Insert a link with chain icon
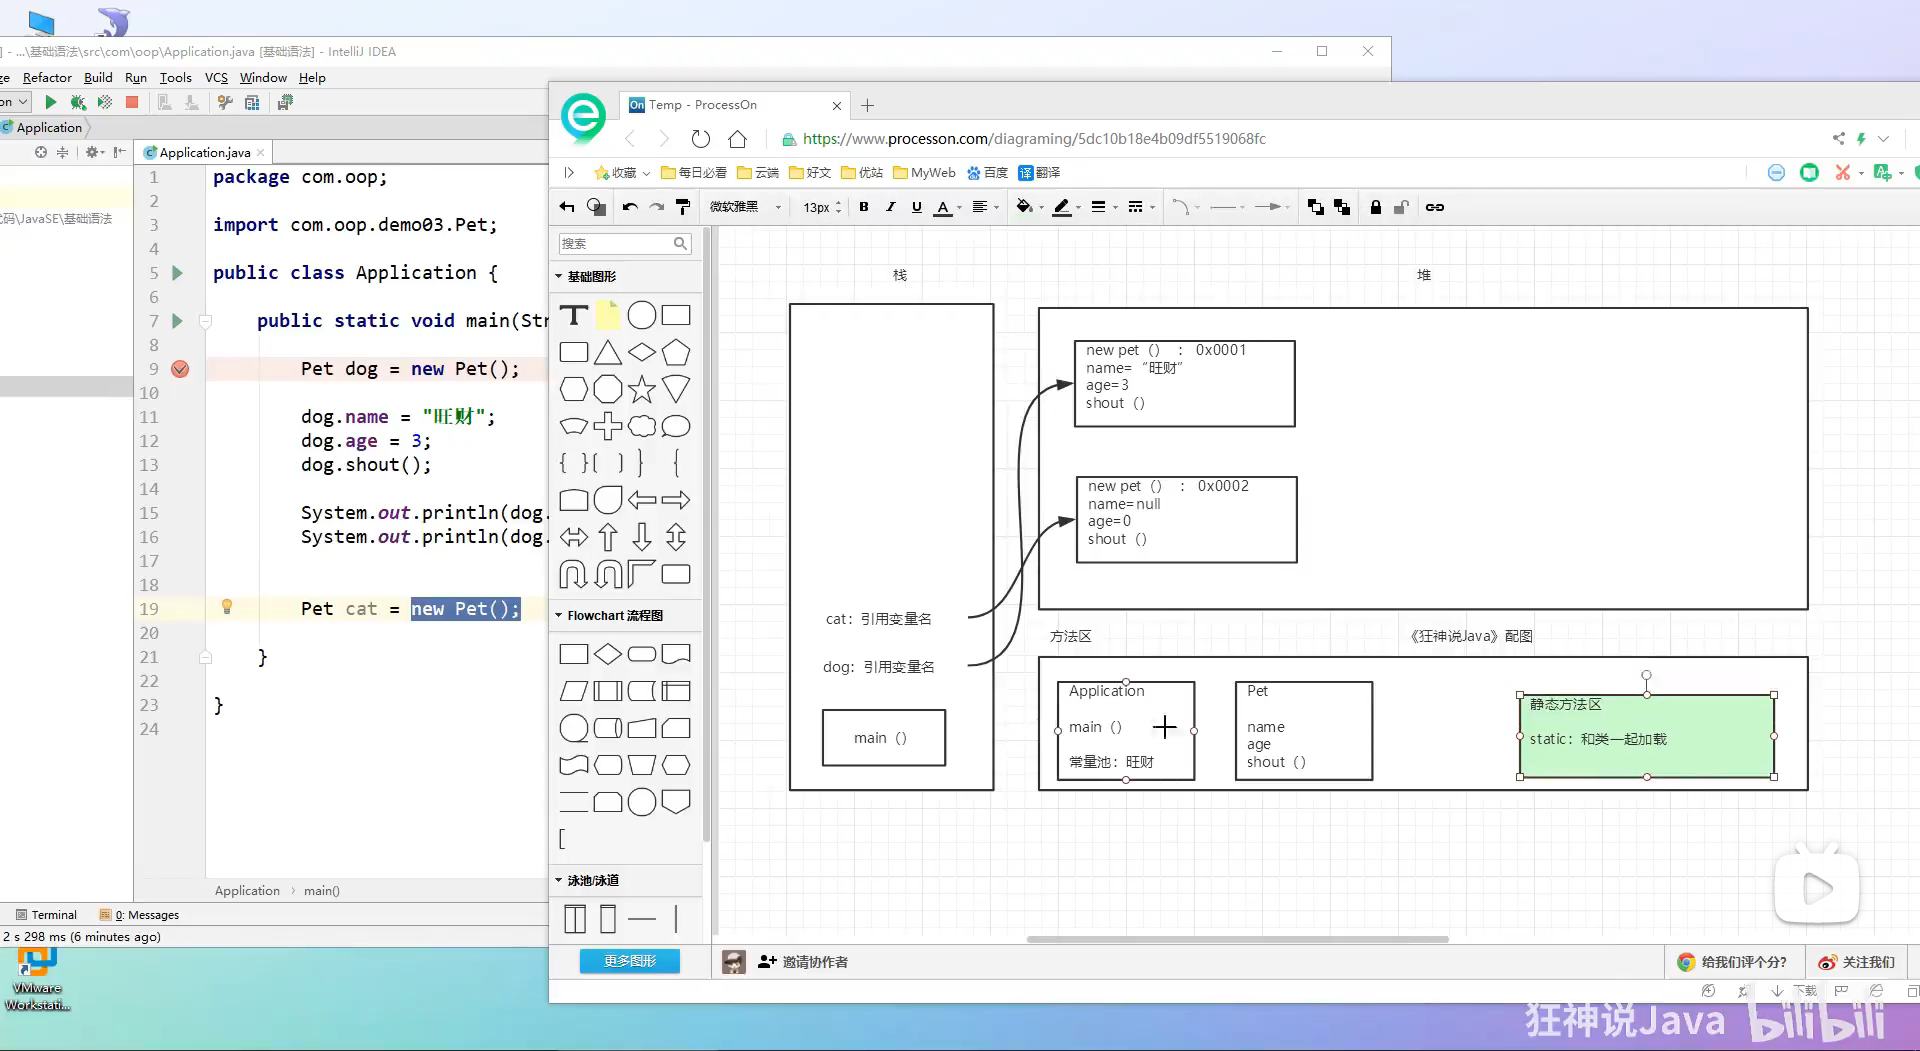 point(1434,207)
